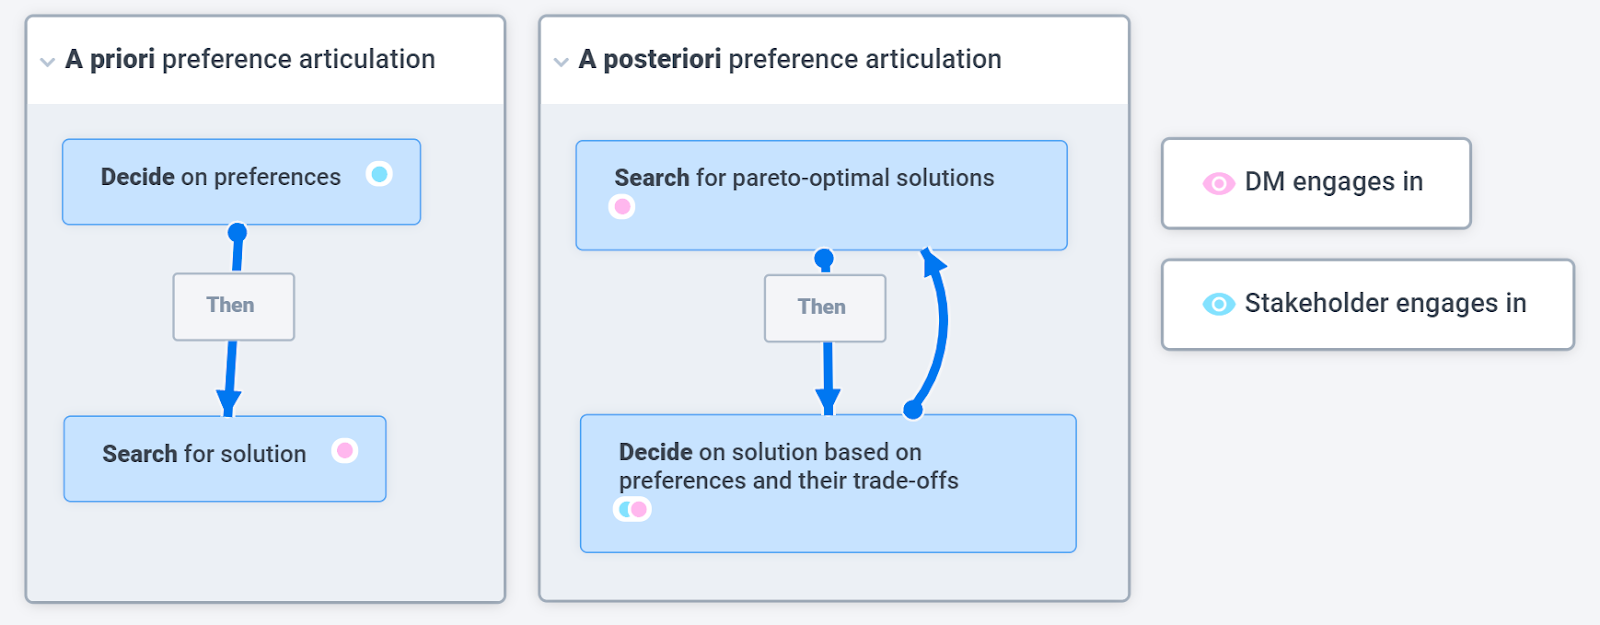This screenshot has width=1600, height=625.
Task: Click connector start point below Decide on preferences
Action: [x=237, y=233]
